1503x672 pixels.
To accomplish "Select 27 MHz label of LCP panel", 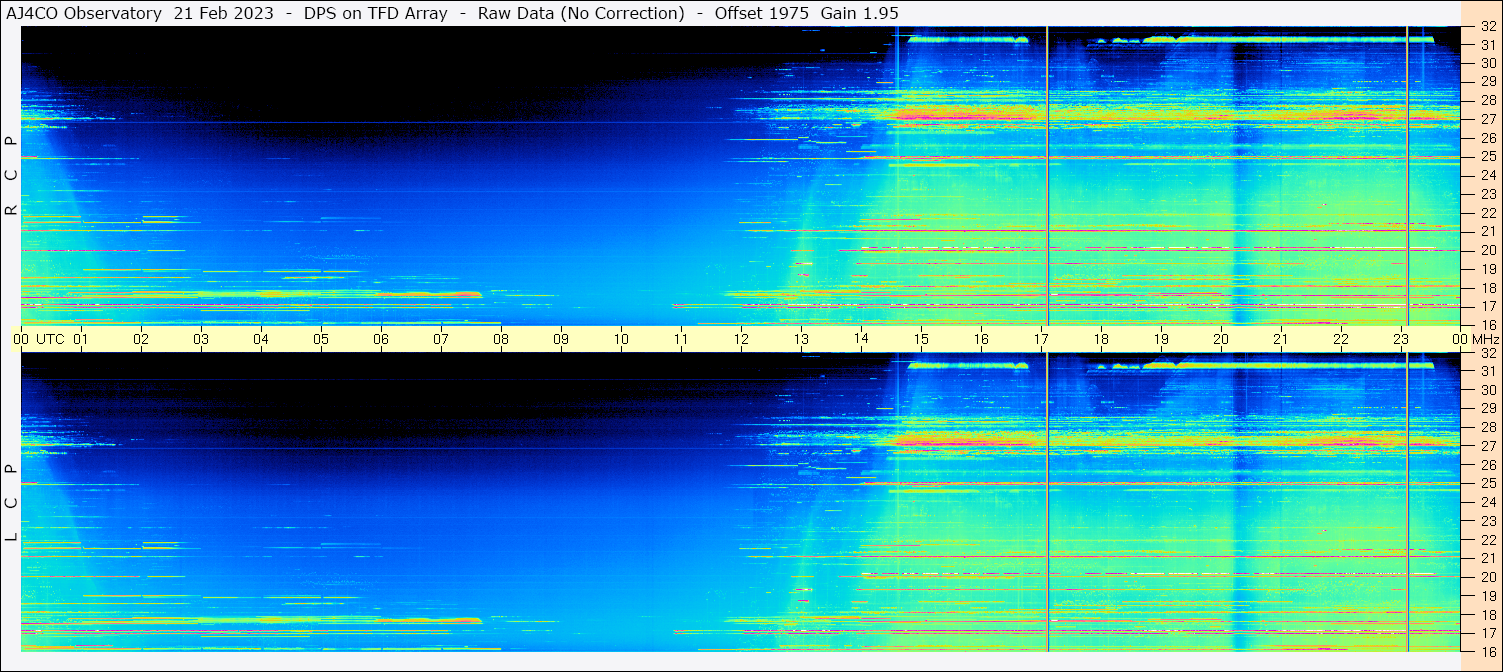I will 1488,446.
